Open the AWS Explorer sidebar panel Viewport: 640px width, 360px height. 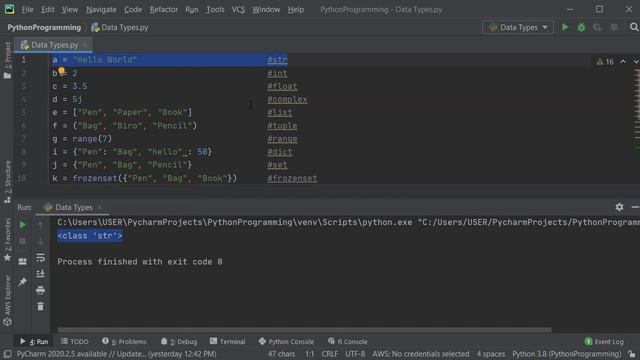pyautogui.click(x=7, y=300)
